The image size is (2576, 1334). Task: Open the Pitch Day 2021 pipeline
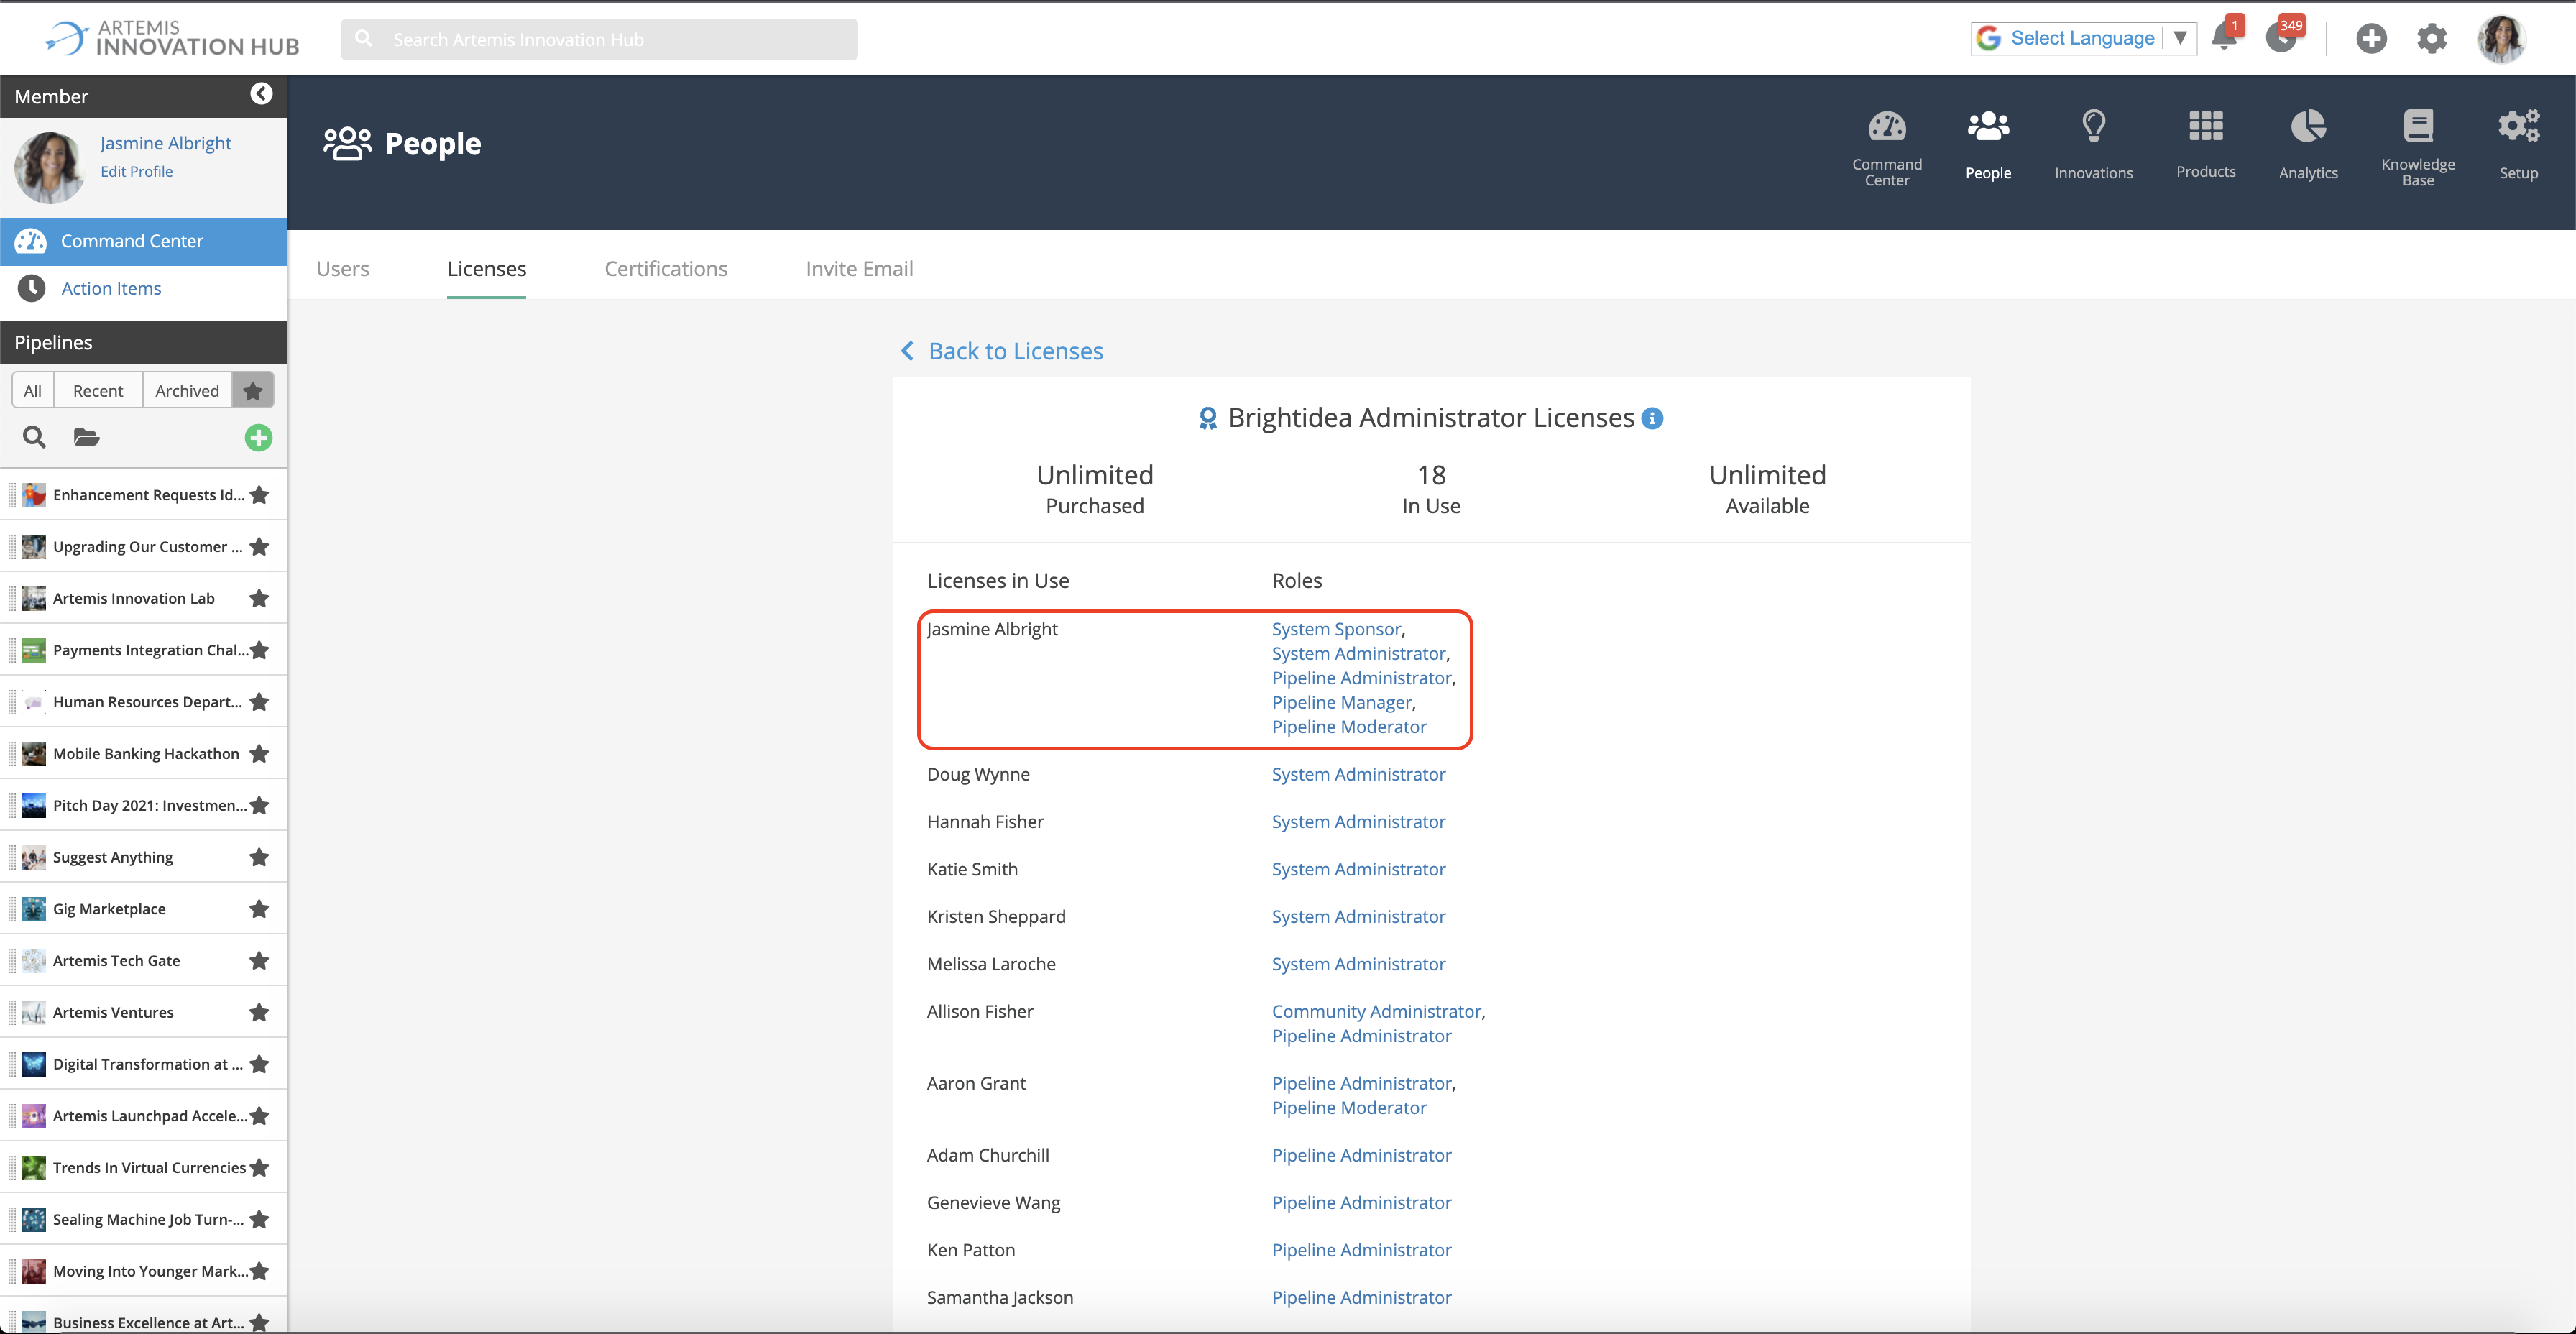coord(150,805)
